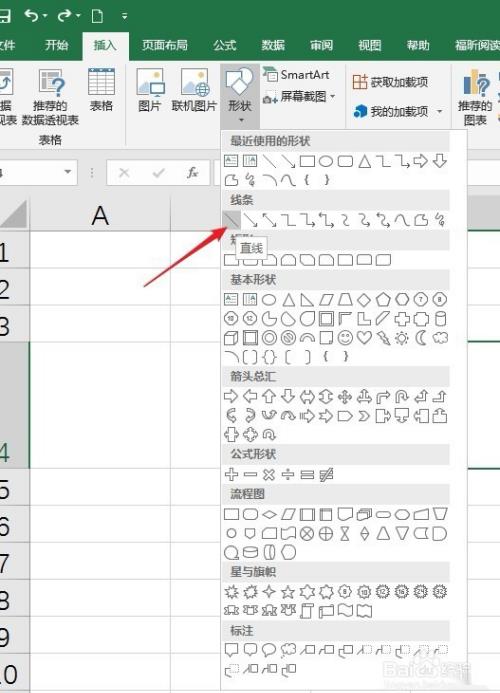Choose the division sign in 公式形状

288,475
